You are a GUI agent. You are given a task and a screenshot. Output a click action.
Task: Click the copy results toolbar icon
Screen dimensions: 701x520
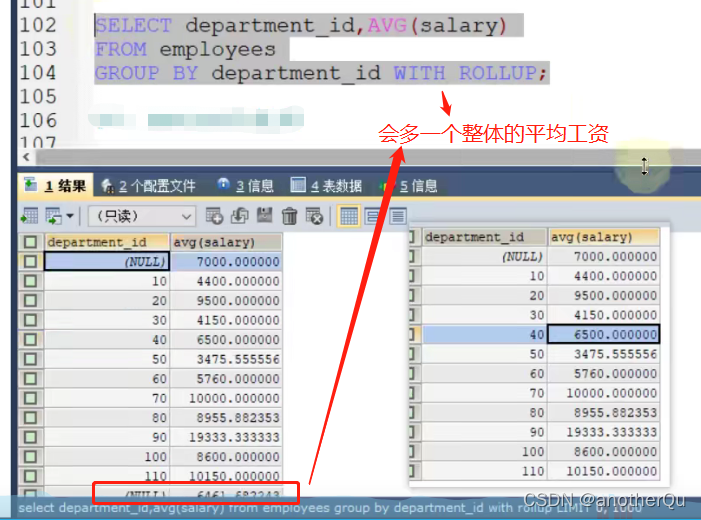tap(54, 216)
